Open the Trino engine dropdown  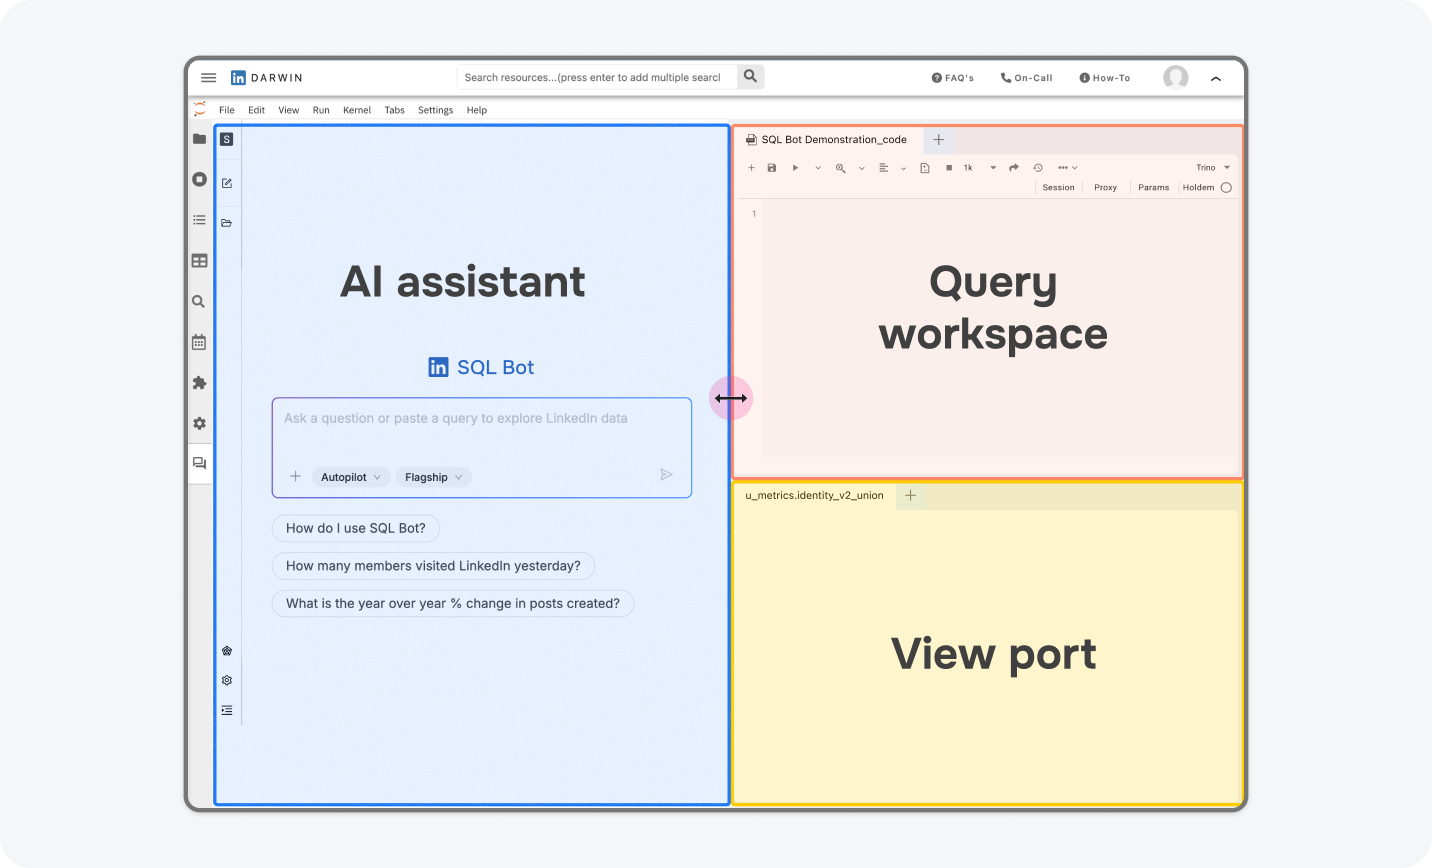click(x=1213, y=168)
